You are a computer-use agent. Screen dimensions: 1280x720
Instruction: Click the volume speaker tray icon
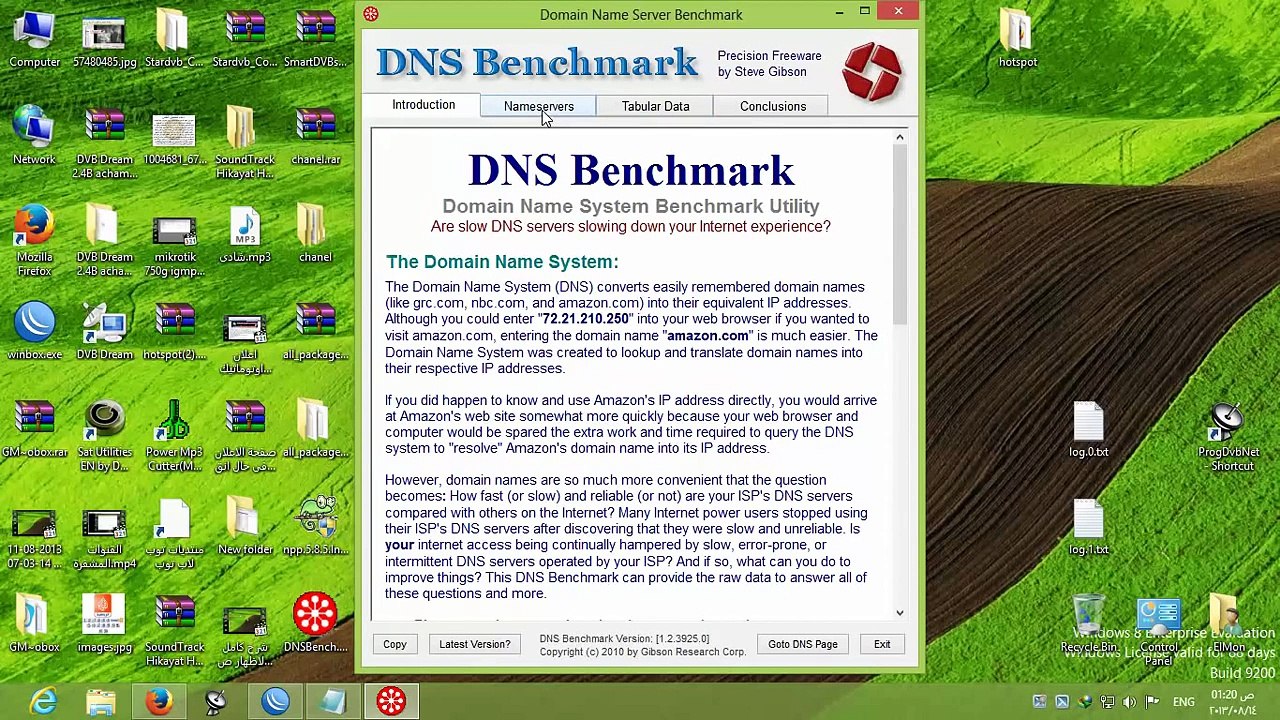(1130, 702)
